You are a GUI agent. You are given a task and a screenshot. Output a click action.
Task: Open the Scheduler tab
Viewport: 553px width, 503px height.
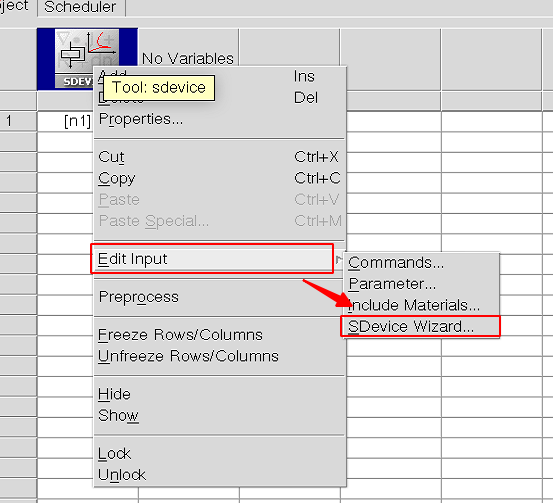(x=81, y=7)
